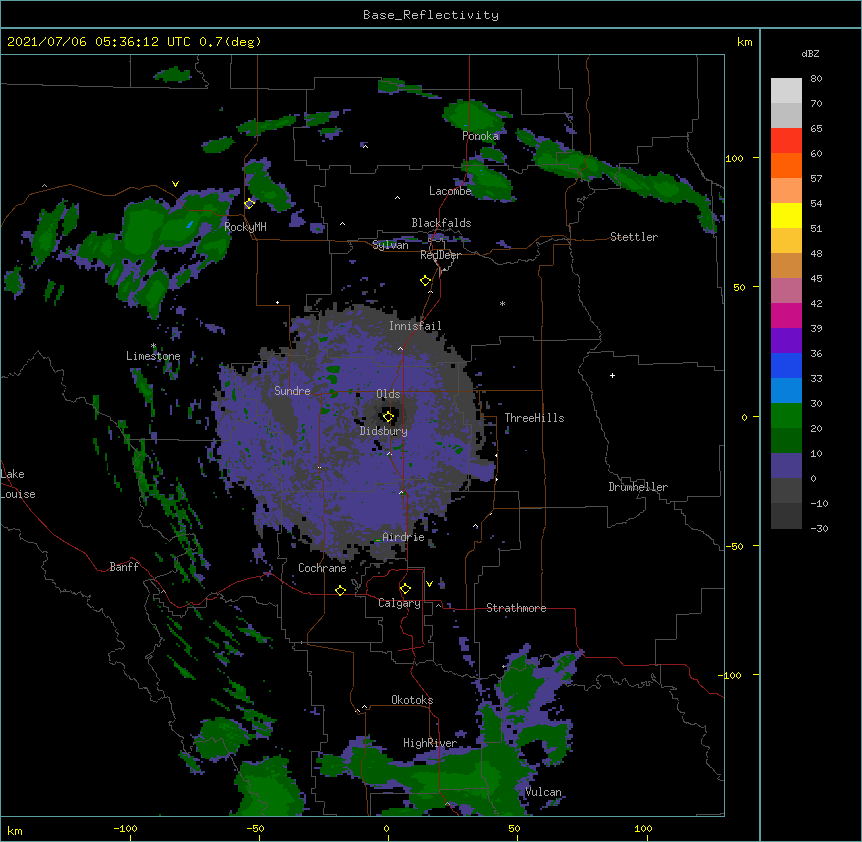The height and width of the screenshot is (842, 862).
Task: Click the asterisk marker above Limestone
Action: click(x=154, y=346)
